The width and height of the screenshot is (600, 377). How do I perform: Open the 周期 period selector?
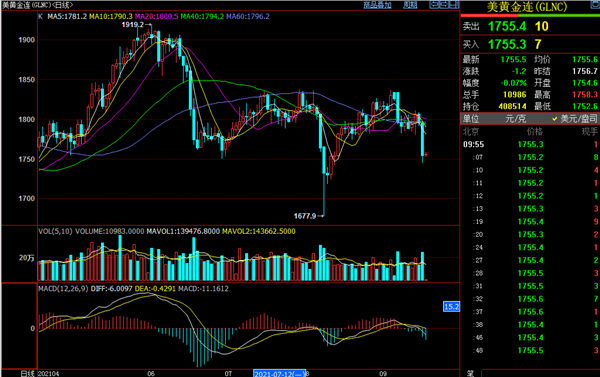[x=410, y=5]
